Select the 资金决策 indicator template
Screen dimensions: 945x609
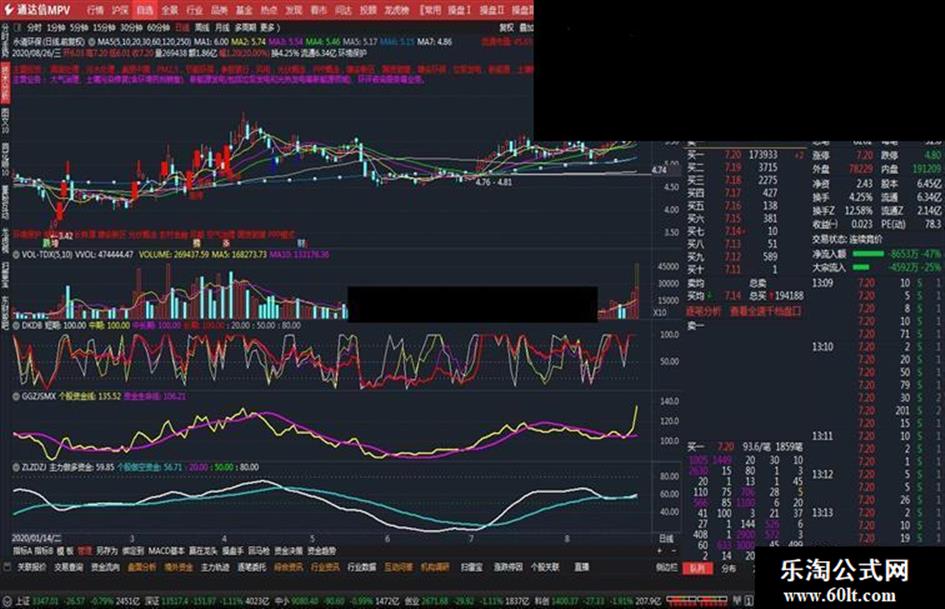point(289,551)
